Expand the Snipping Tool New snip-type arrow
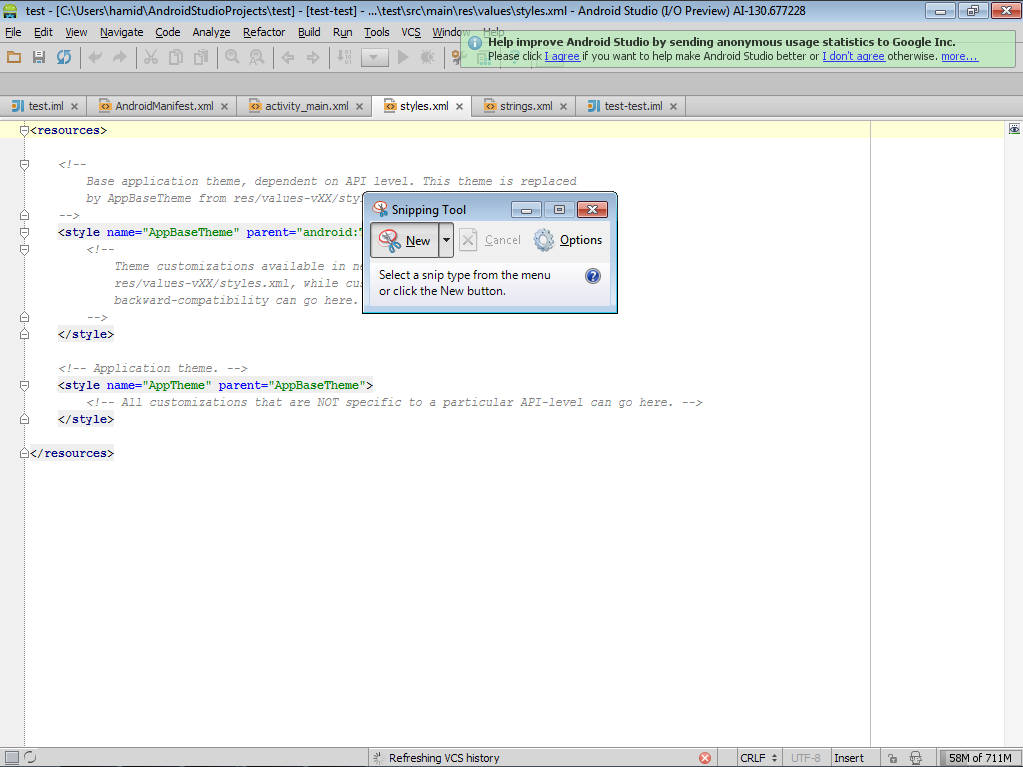The image size is (1023, 767). point(446,240)
